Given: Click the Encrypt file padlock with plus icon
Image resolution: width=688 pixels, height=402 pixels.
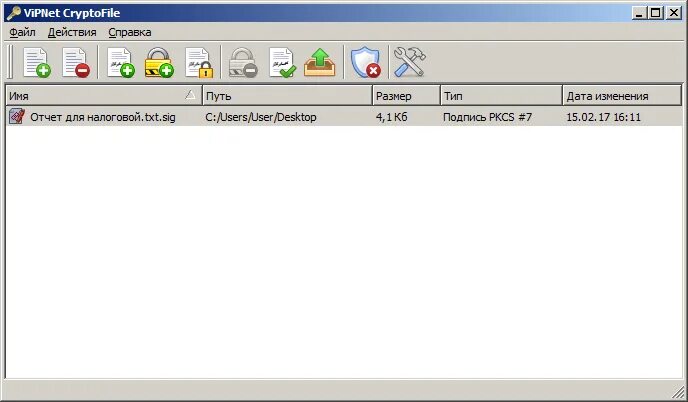Looking at the screenshot, I should [x=159, y=62].
